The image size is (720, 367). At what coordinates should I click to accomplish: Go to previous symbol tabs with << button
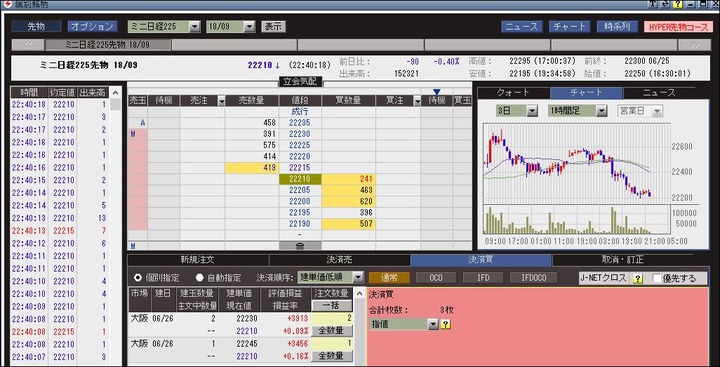coord(28,45)
